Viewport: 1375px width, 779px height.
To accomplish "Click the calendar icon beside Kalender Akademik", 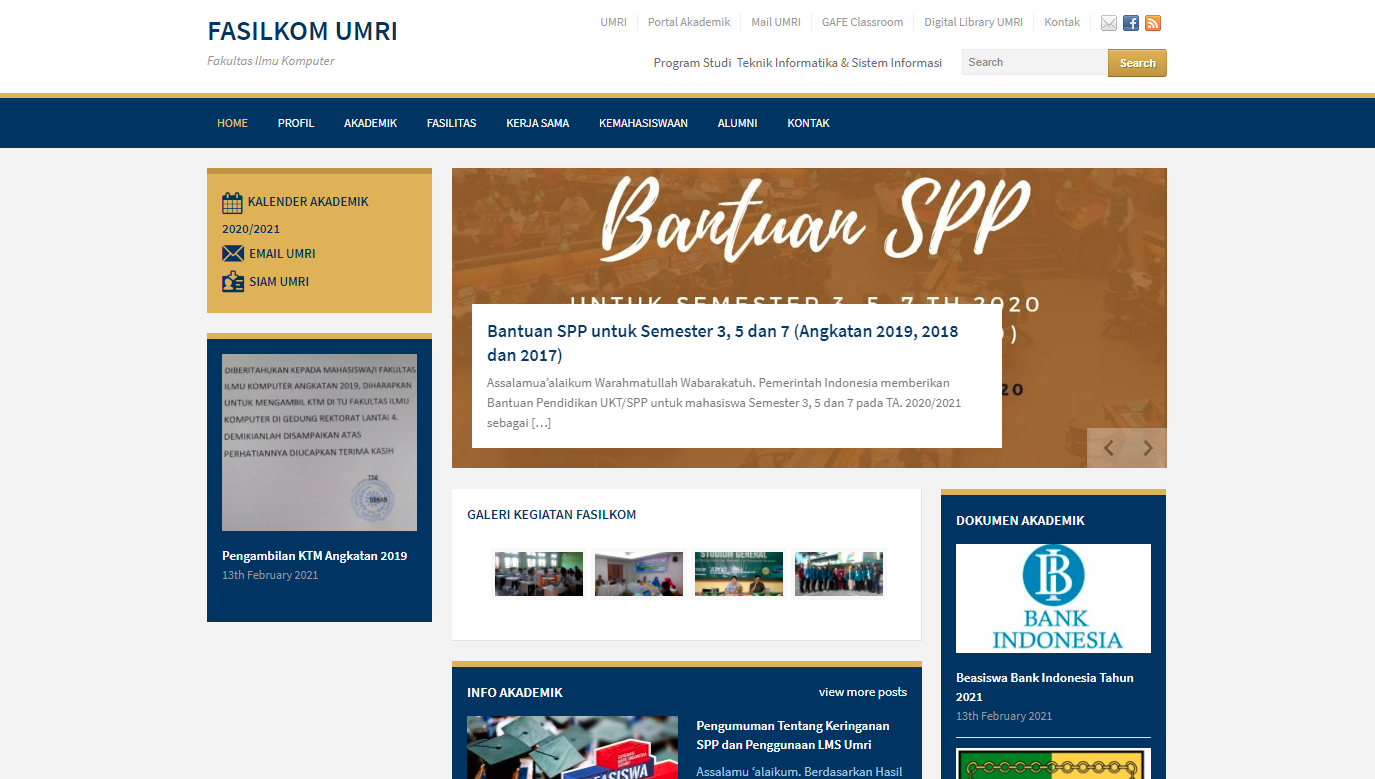I will click(232, 203).
